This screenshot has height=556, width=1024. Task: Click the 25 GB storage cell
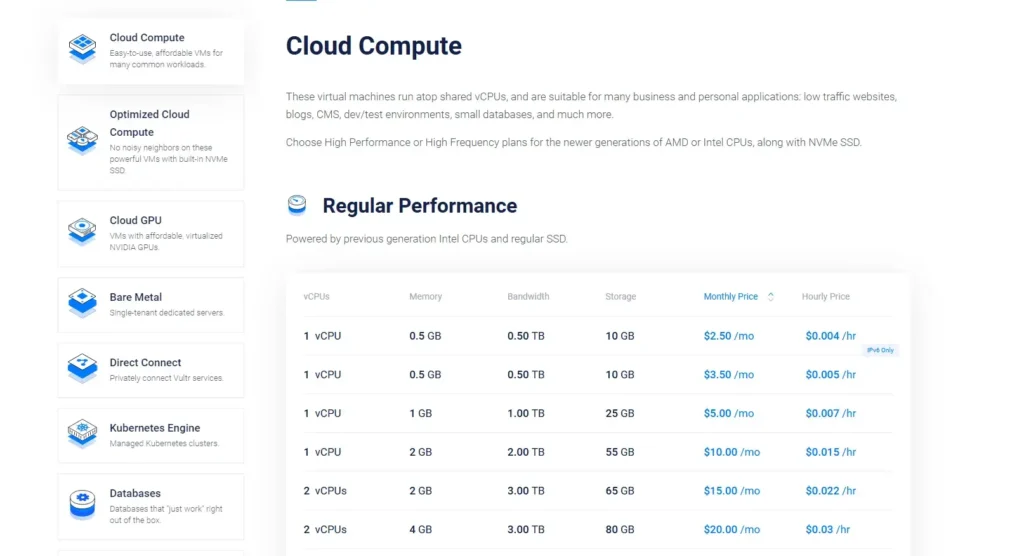tap(619, 413)
